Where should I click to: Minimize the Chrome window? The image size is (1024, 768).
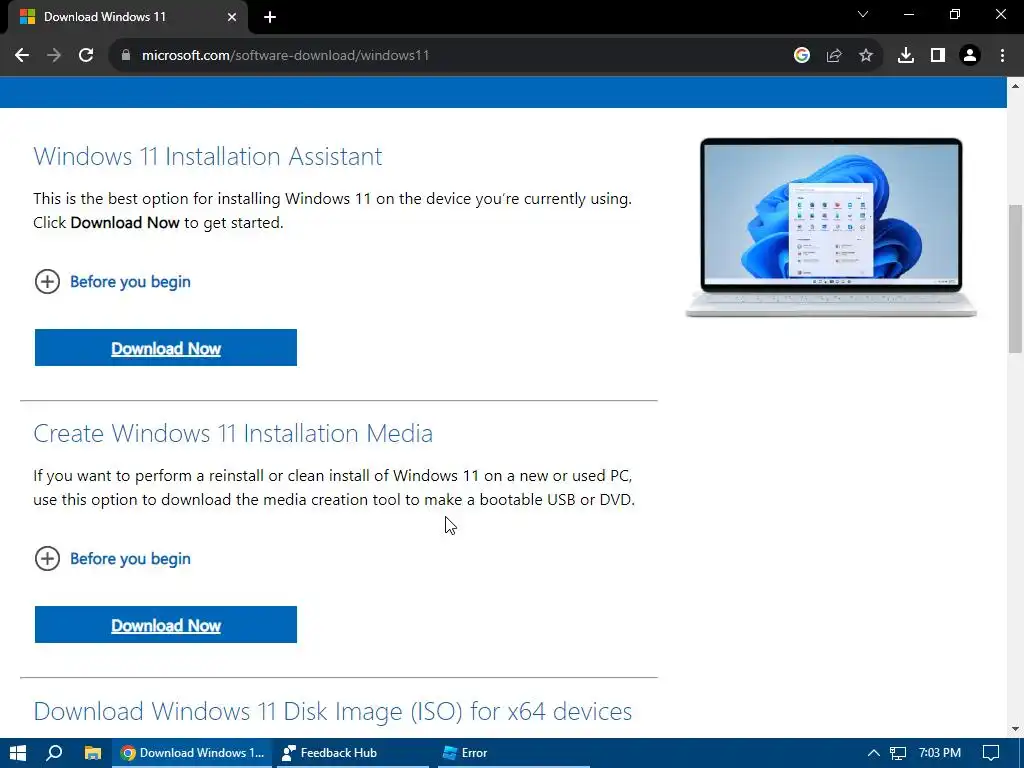pos(908,14)
